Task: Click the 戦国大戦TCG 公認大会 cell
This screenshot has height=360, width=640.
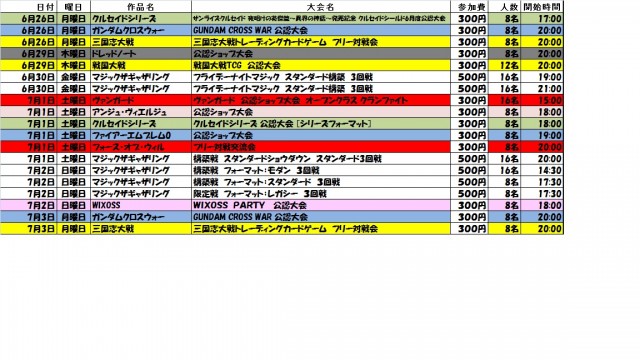Action: click(321, 65)
